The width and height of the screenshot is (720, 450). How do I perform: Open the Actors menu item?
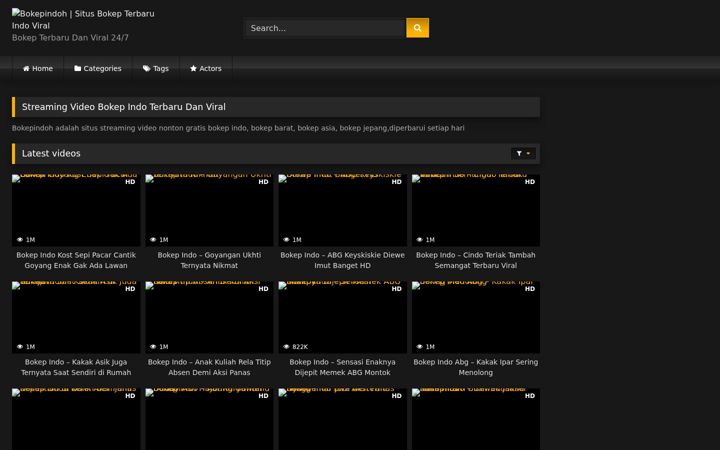(206, 68)
